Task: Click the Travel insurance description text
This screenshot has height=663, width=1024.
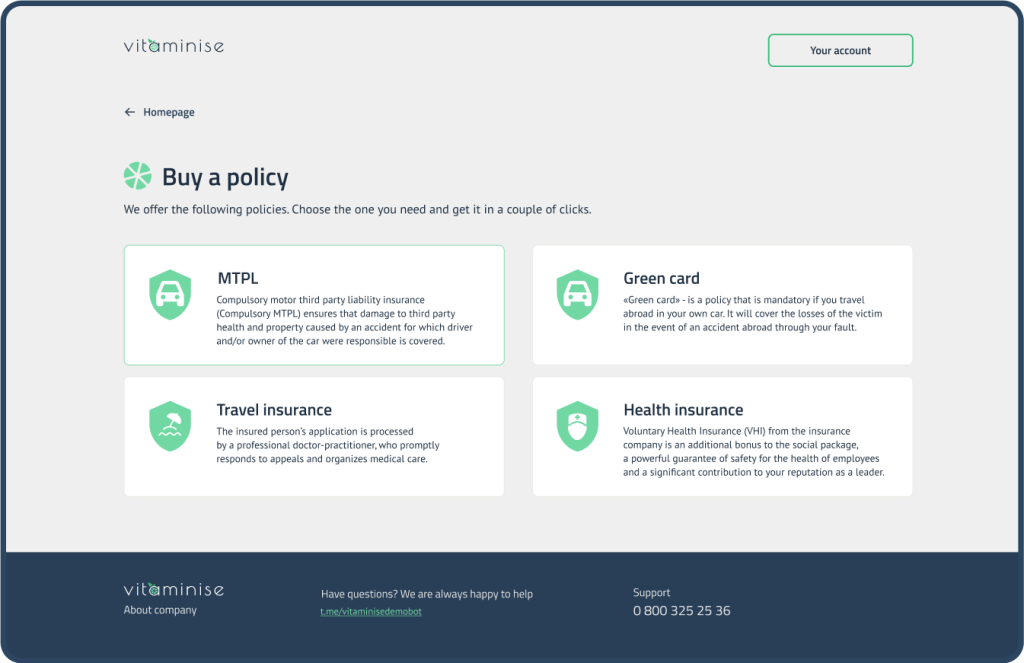Action: 328,445
